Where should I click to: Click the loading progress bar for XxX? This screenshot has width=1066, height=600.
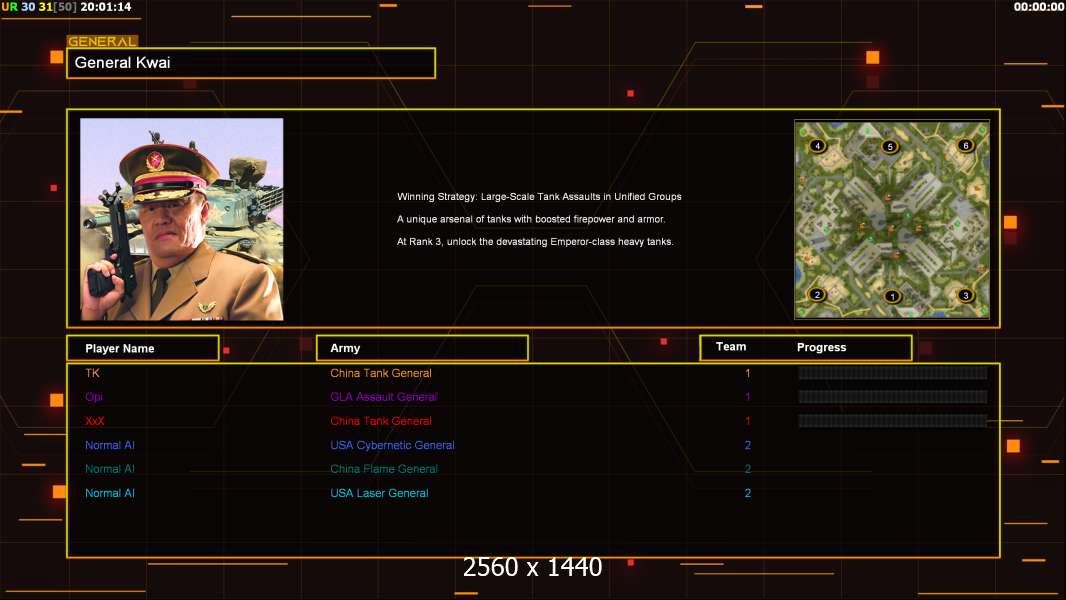[x=892, y=421]
